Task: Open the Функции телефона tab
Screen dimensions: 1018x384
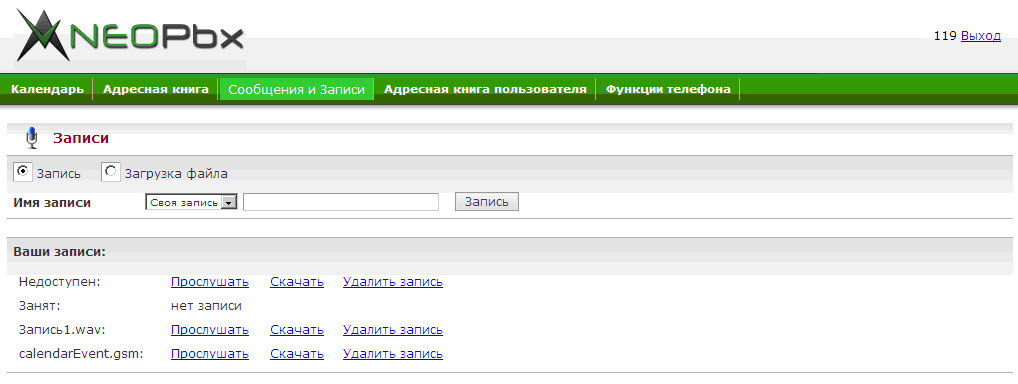Action: pos(668,89)
